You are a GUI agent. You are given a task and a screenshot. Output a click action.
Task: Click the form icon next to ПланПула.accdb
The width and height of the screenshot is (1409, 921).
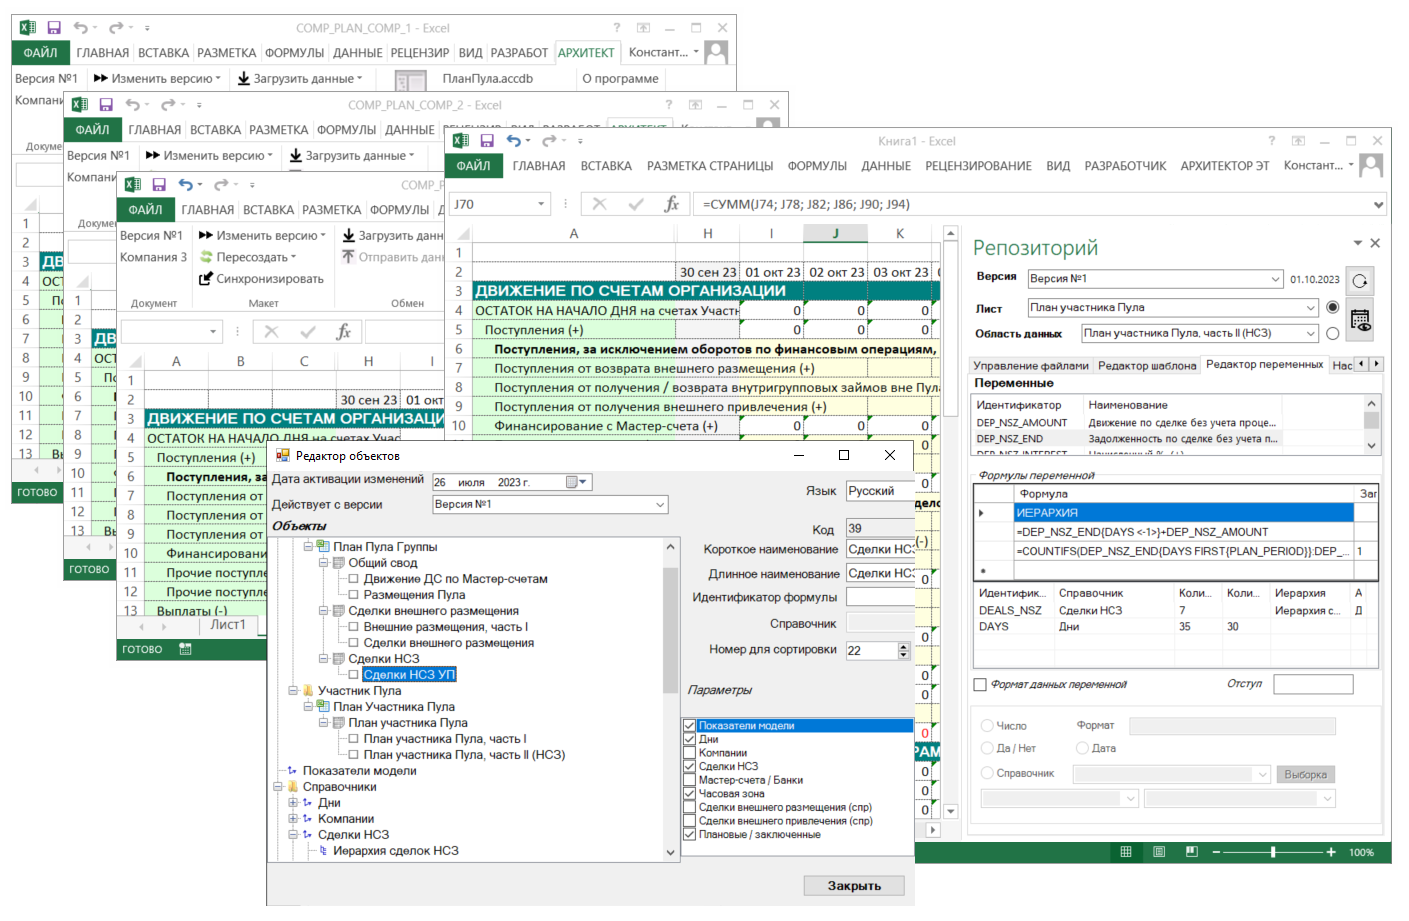[x=410, y=80]
